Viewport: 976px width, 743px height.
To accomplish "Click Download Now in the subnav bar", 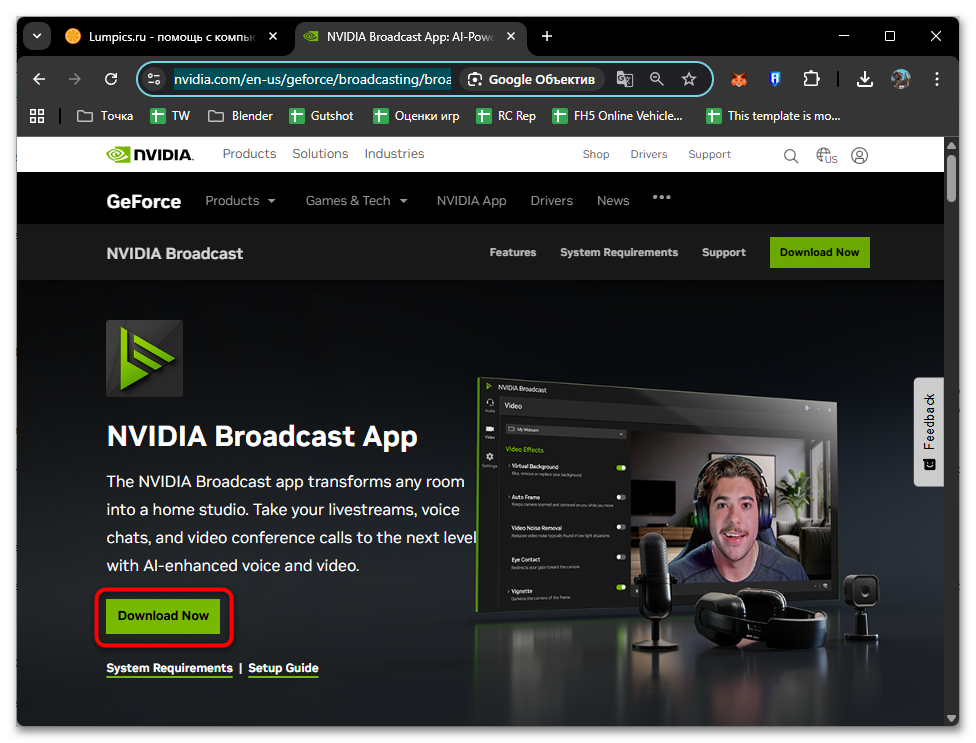I will point(819,252).
